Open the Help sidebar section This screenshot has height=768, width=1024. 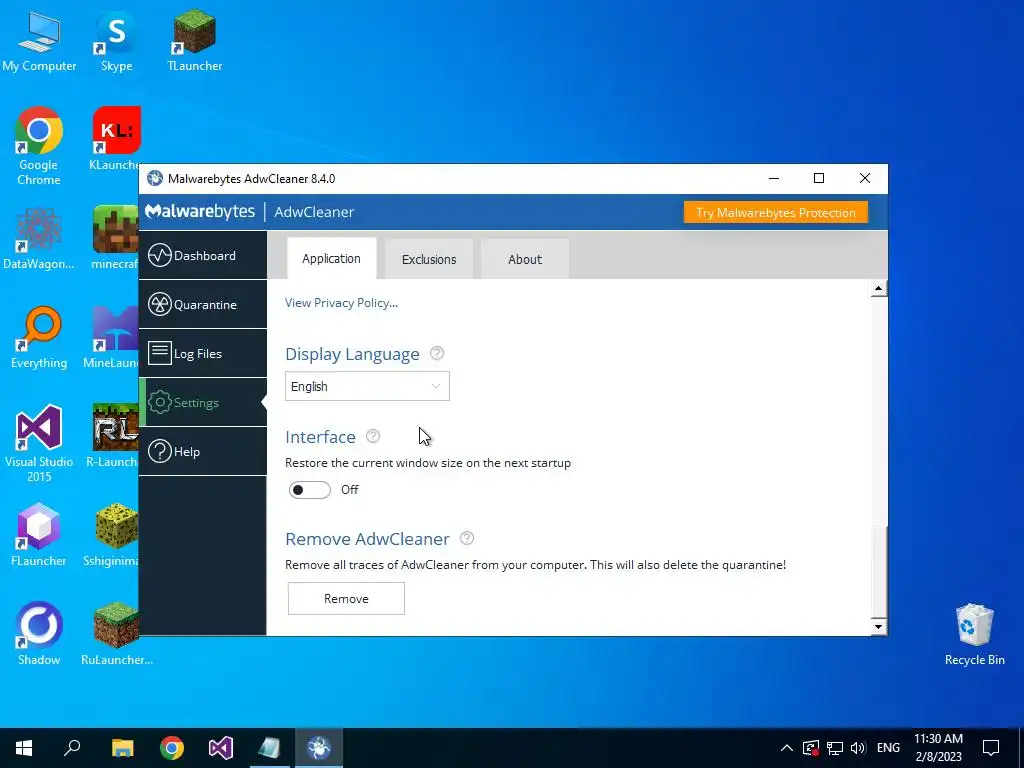pos(202,451)
